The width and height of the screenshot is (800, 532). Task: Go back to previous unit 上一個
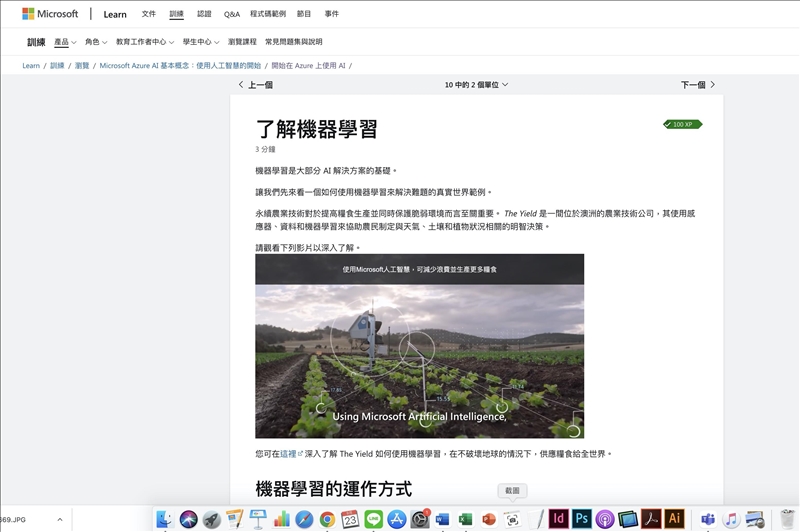coord(256,85)
